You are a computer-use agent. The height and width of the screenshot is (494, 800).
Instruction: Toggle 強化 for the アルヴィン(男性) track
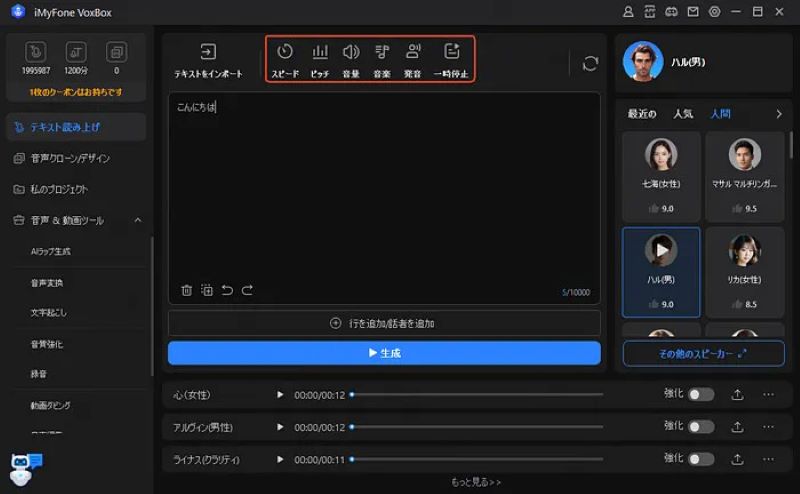pyautogui.click(x=701, y=427)
